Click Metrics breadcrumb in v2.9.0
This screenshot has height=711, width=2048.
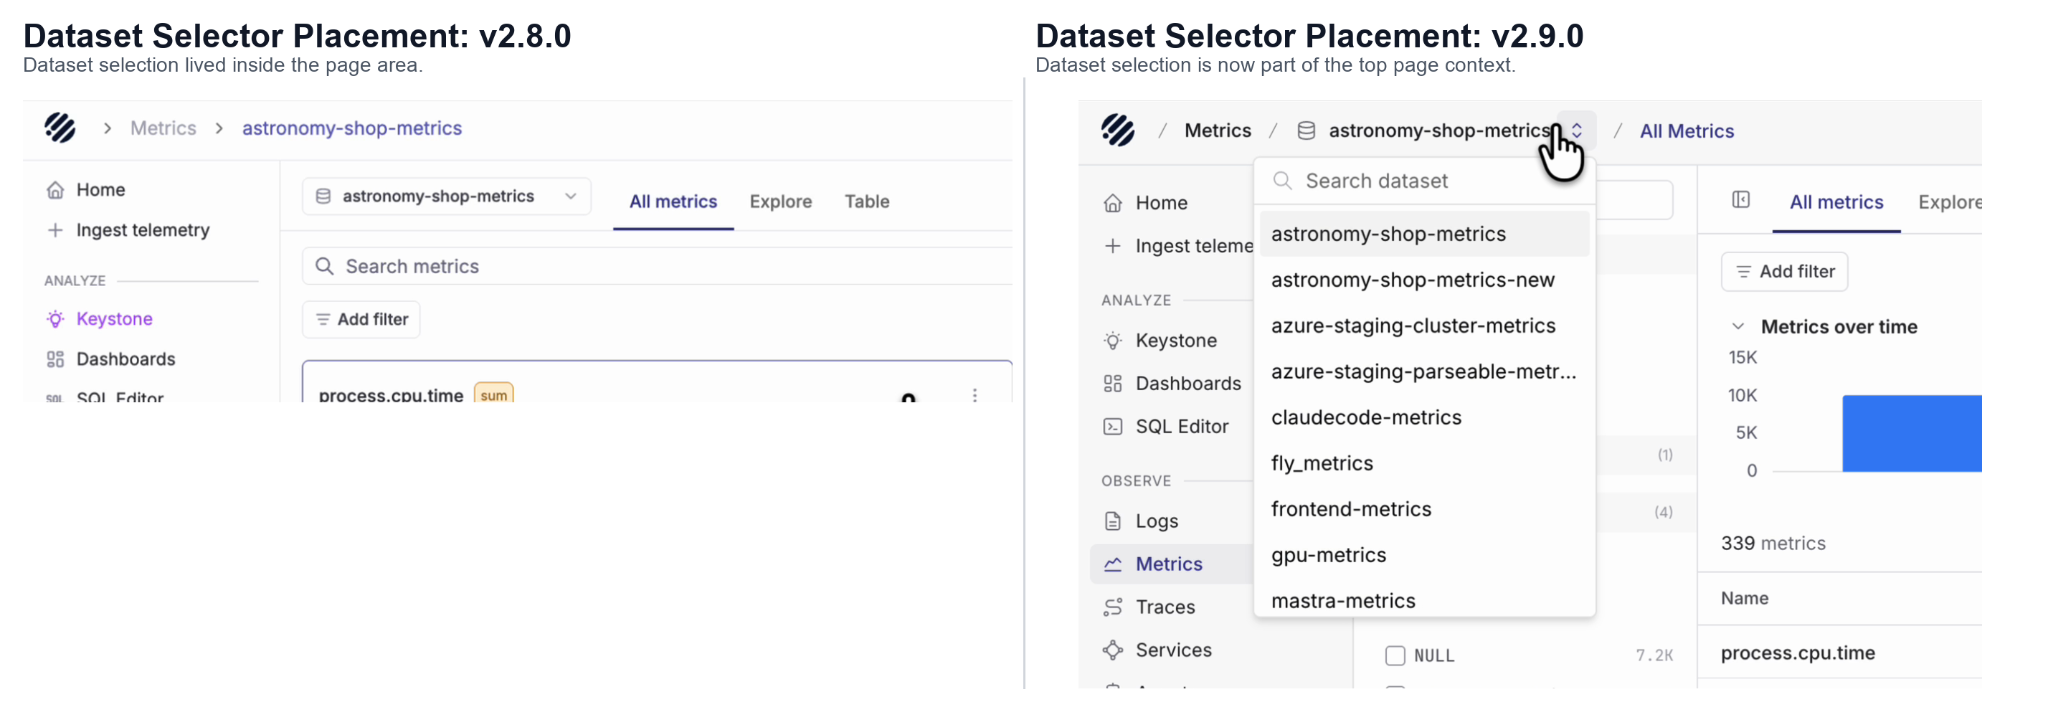coord(1218,131)
